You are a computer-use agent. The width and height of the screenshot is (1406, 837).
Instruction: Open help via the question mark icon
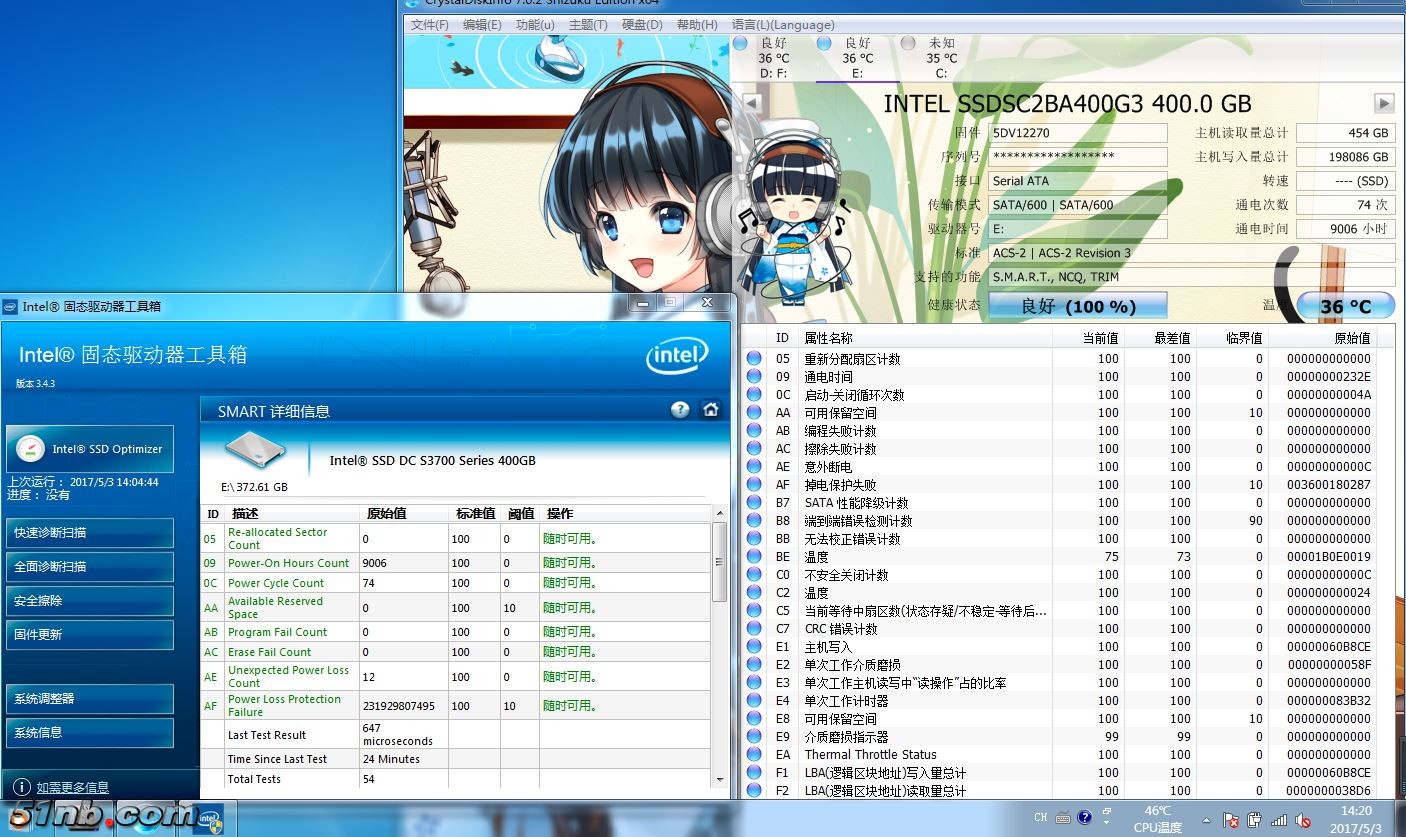click(680, 410)
